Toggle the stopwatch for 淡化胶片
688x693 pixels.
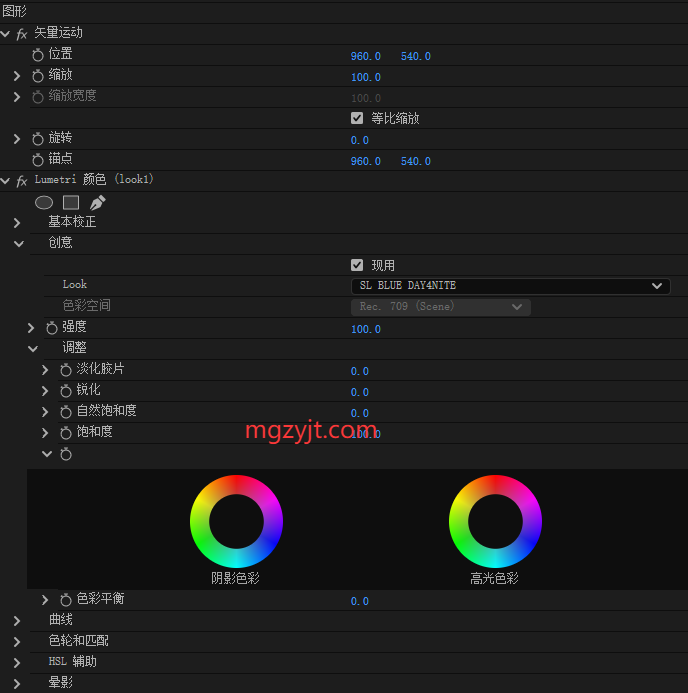coord(66,370)
